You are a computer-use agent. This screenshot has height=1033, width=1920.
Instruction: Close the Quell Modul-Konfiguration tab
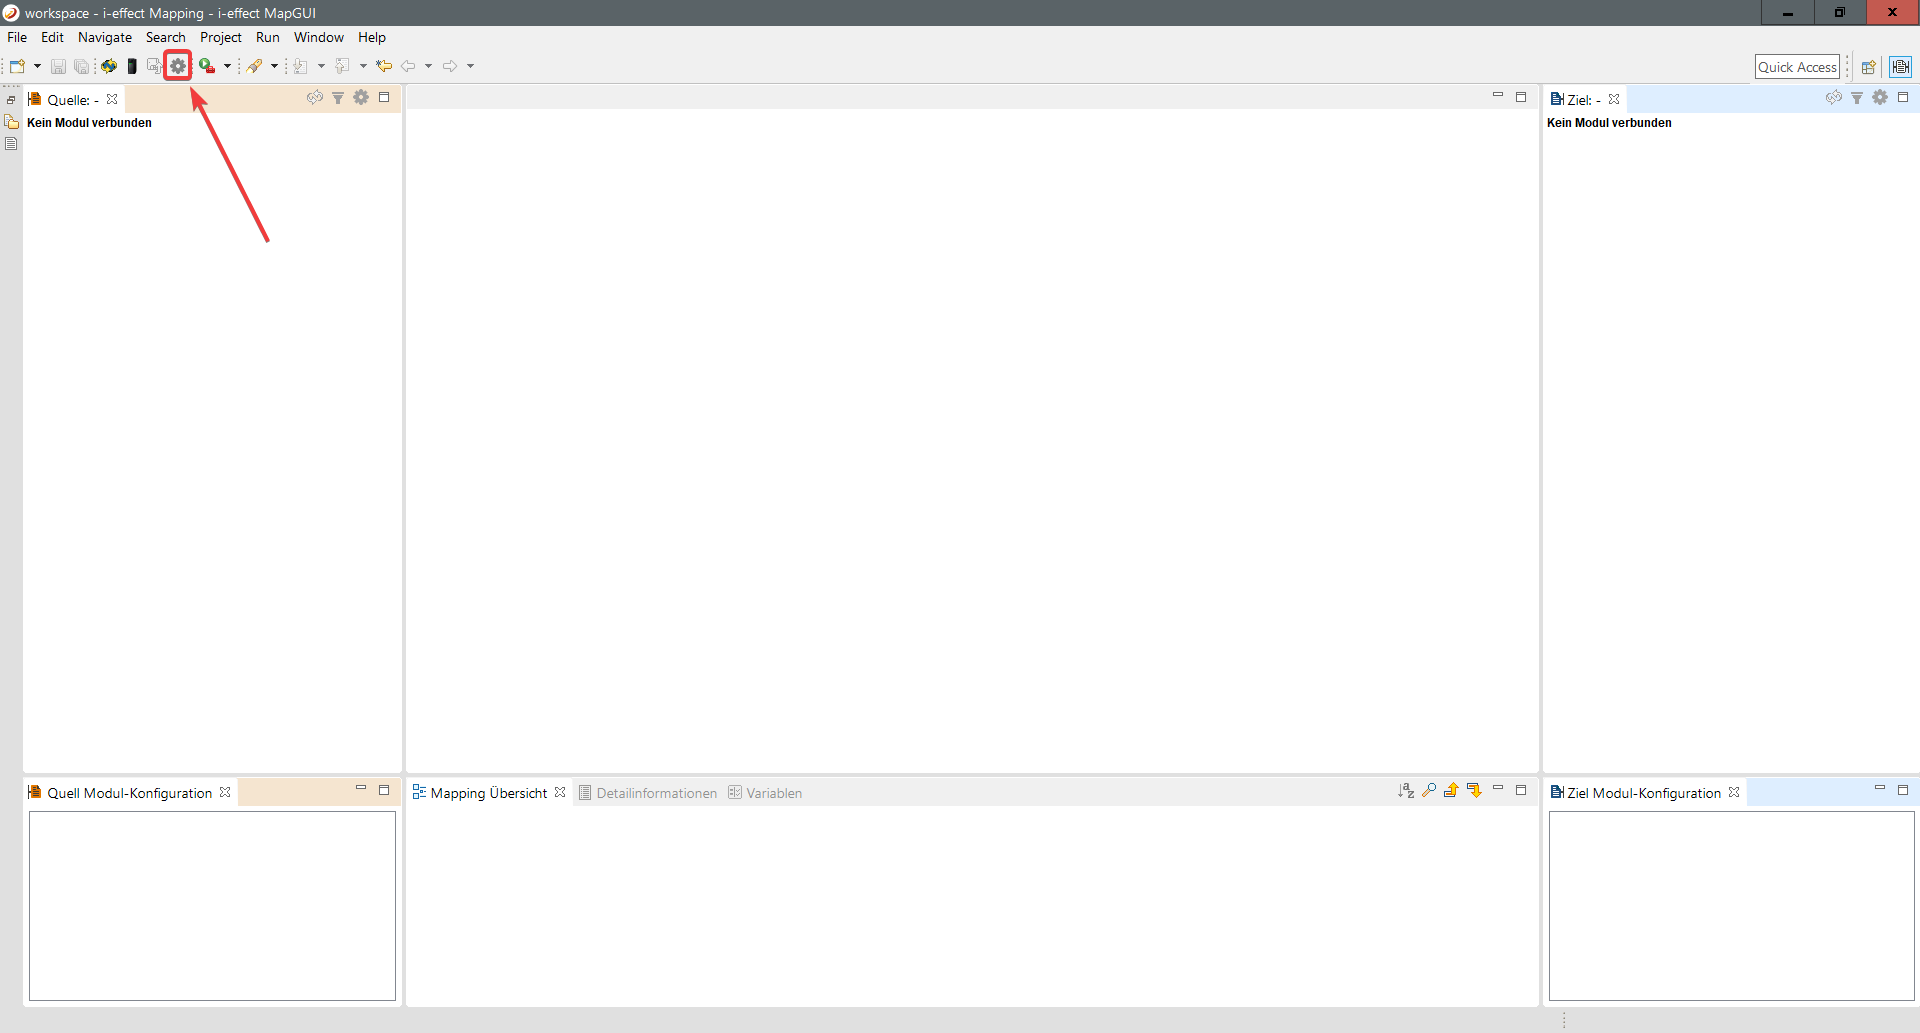tap(225, 792)
